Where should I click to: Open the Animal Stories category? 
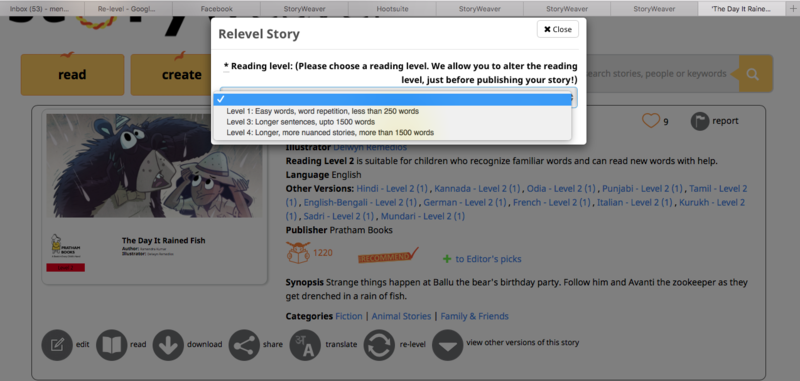tap(401, 316)
